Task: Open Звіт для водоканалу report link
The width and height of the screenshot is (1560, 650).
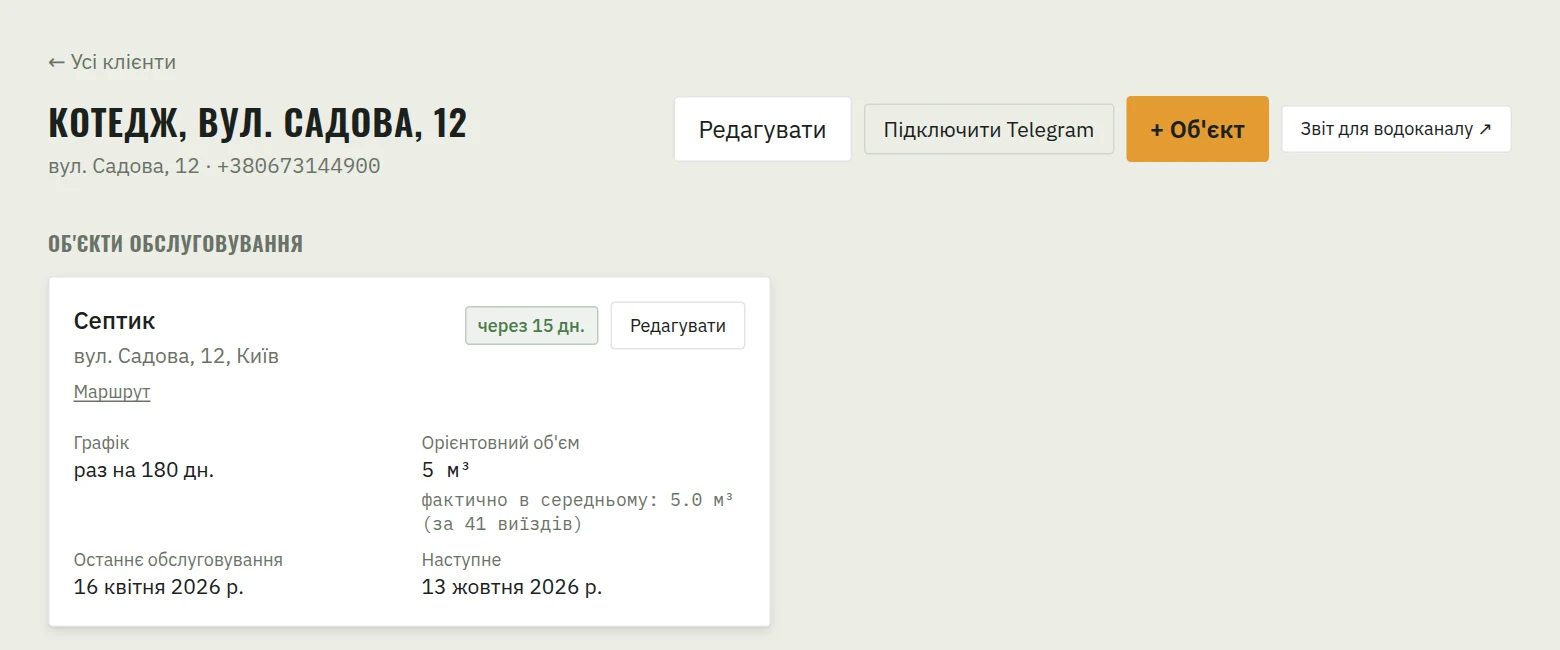Action: 1396,129
